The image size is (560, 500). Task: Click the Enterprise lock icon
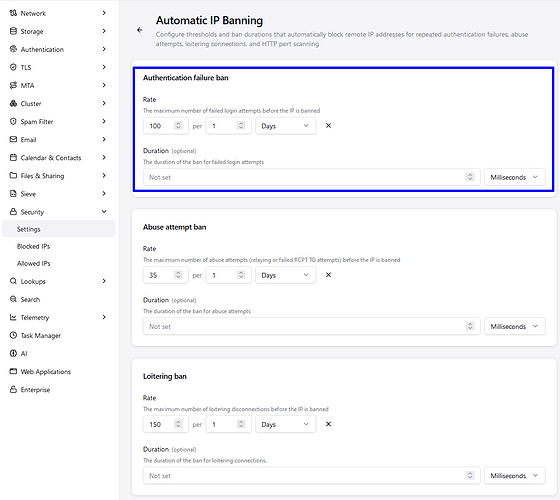click(13, 389)
